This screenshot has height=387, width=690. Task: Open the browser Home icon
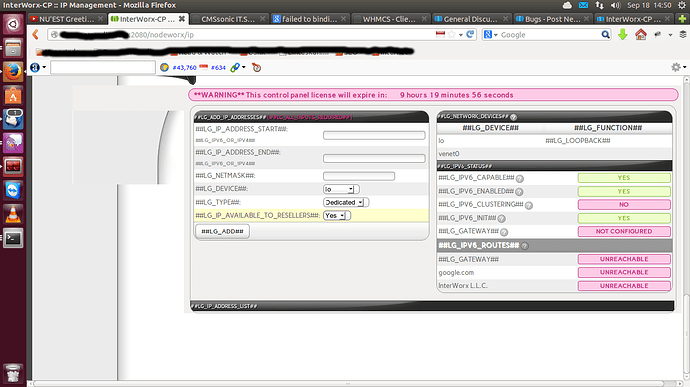pos(641,34)
